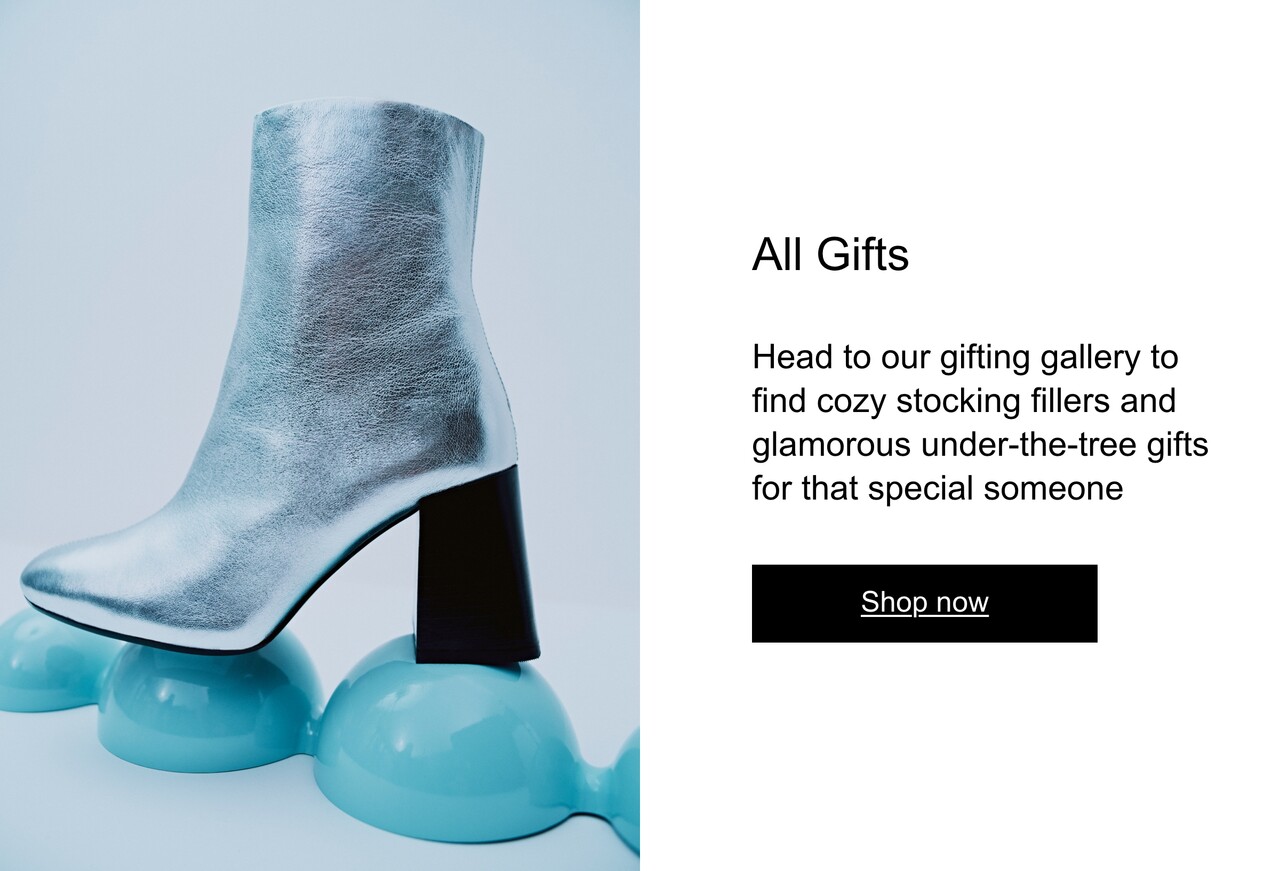Click the partial blue dome at left edge
Screen dimensions: 1280x871
tap(45, 665)
